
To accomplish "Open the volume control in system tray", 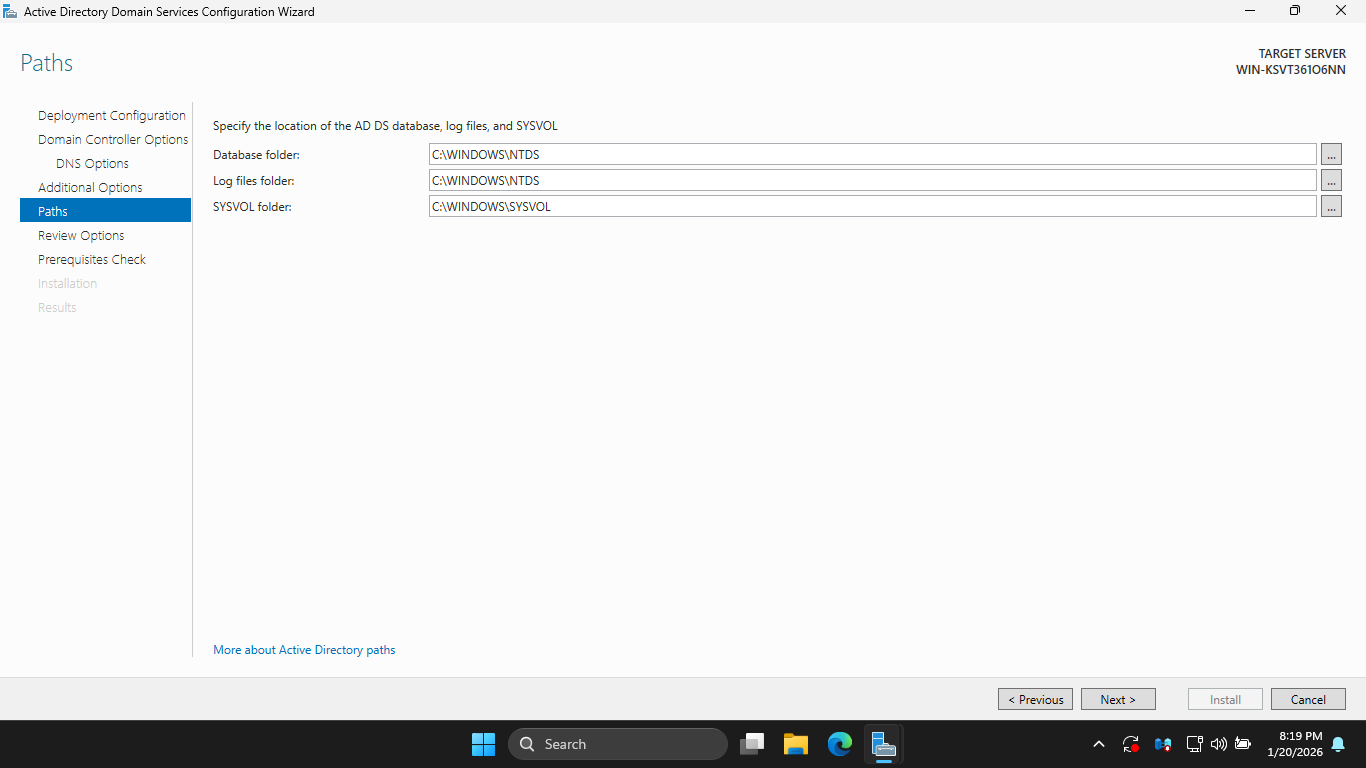I will click(1218, 744).
